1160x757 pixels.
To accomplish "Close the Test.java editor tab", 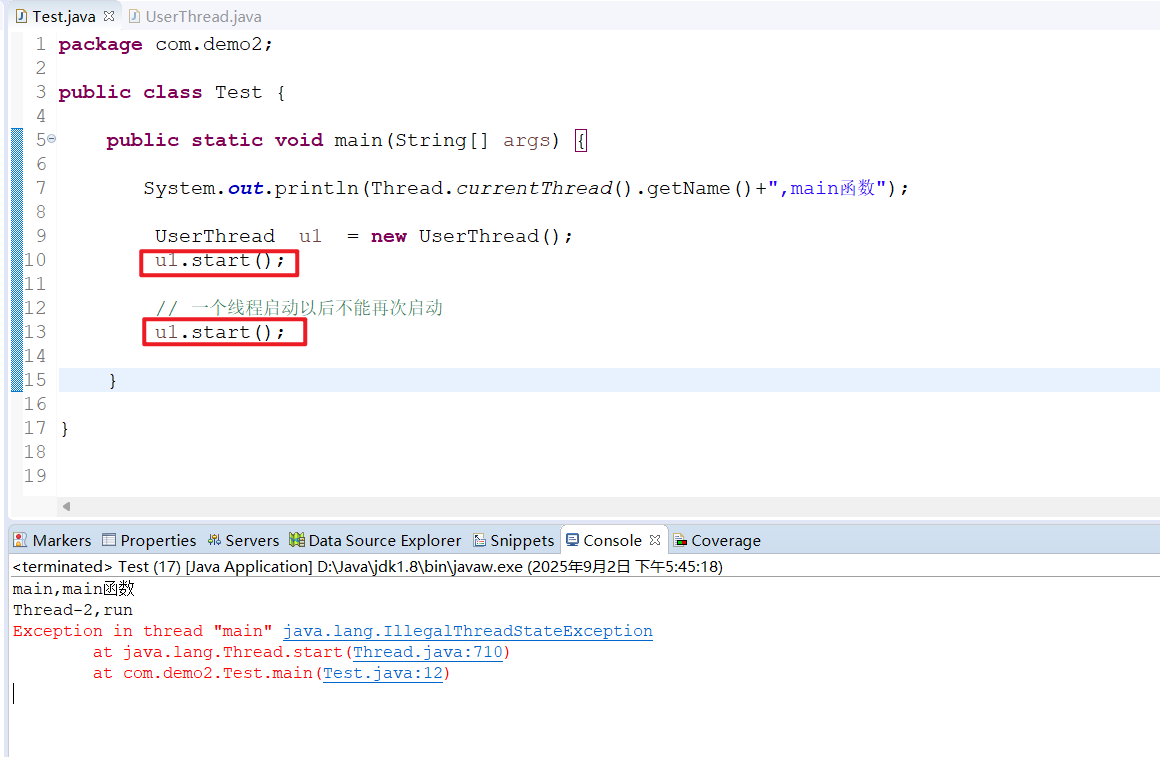I will point(109,16).
